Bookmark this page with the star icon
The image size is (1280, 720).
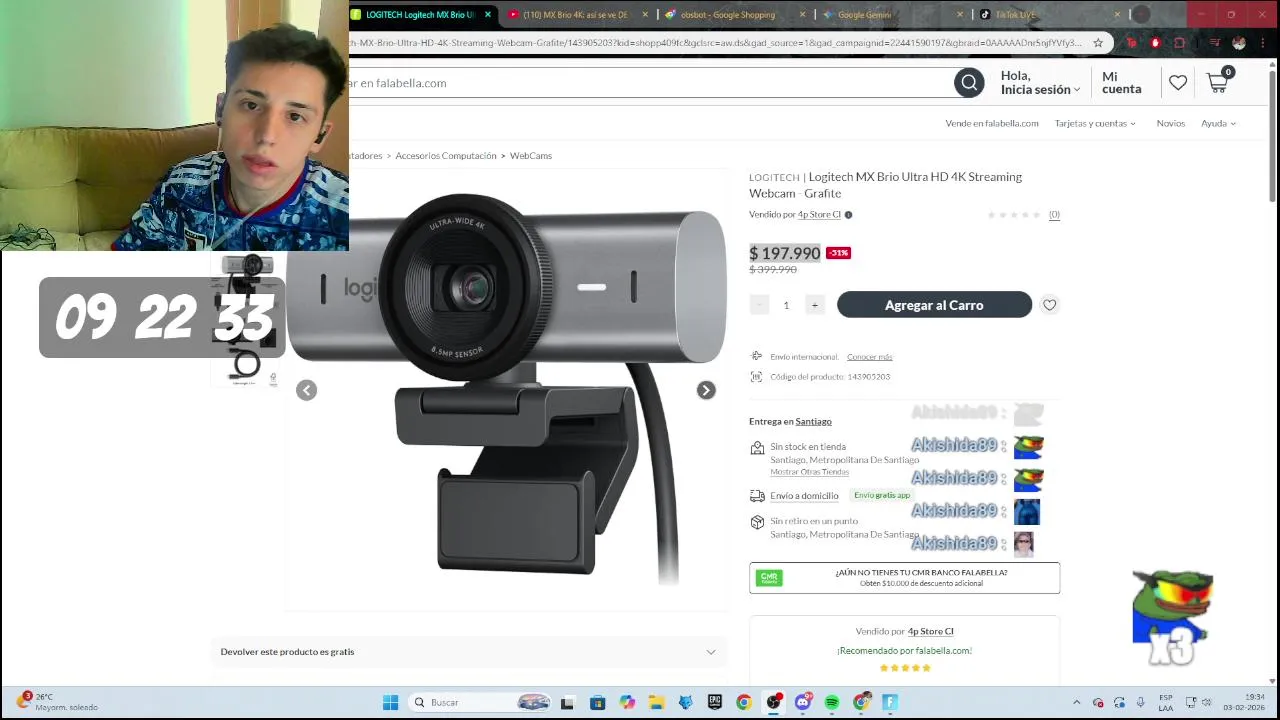pos(1098,43)
